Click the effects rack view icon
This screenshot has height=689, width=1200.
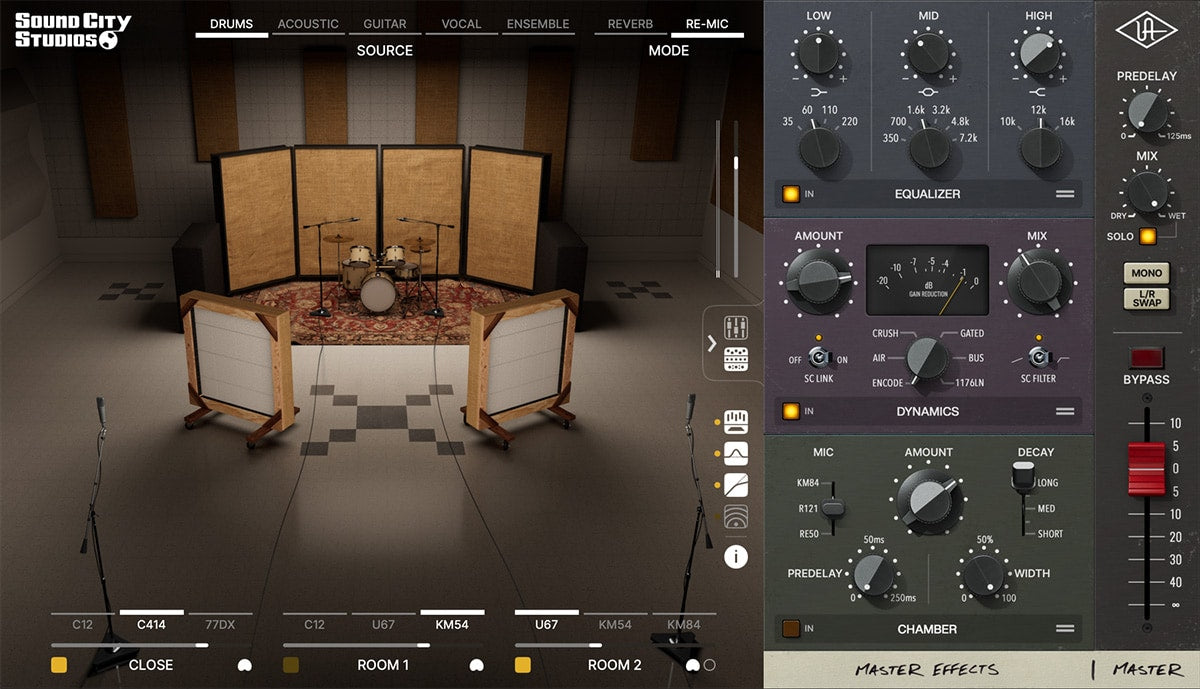[736, 359]
